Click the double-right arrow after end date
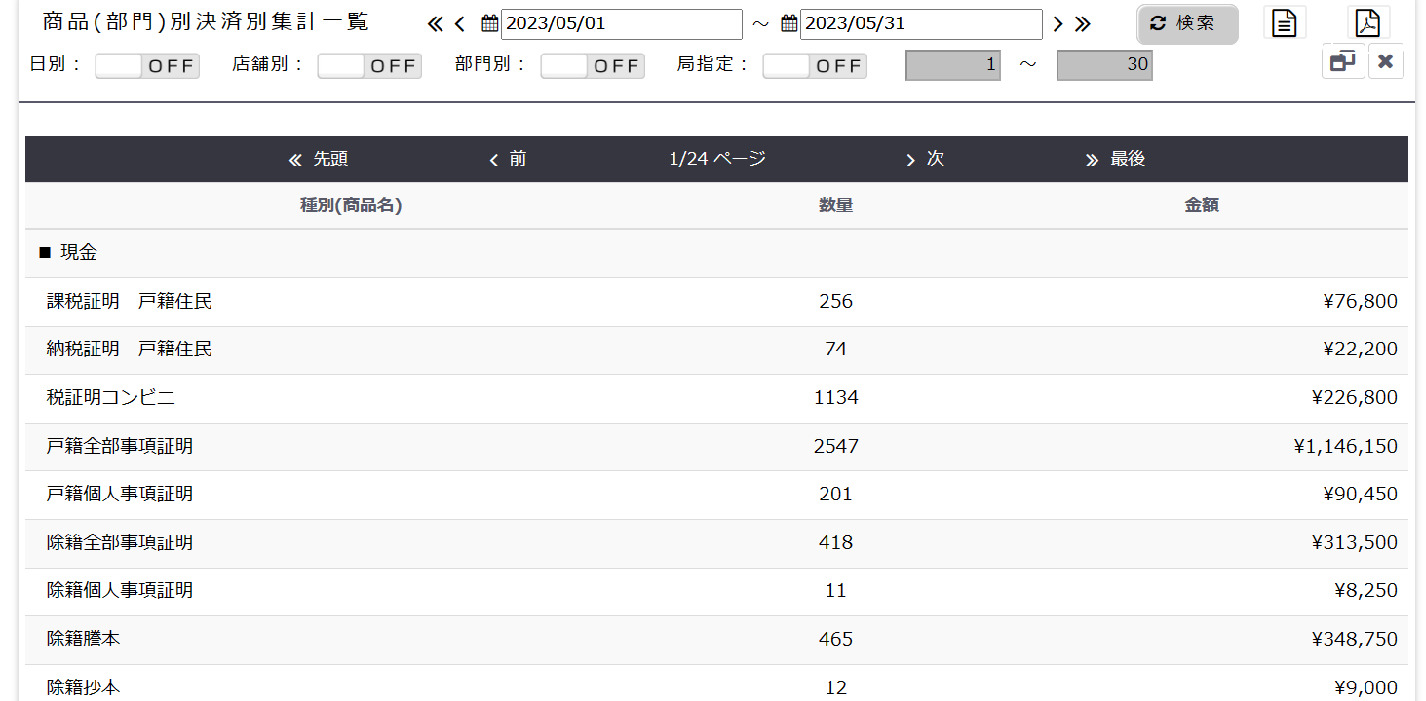The image size is (1426, 701). click(1083, 24)
